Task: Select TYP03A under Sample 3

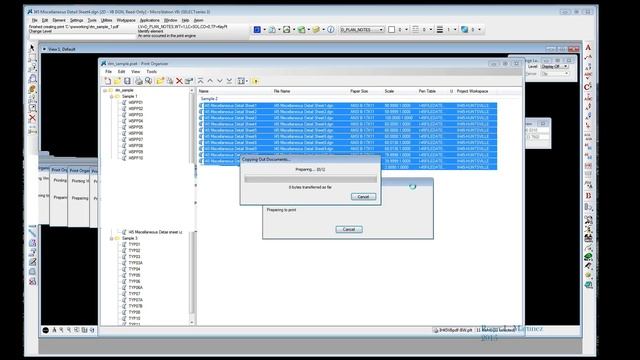Action: (x=136, y=263)
